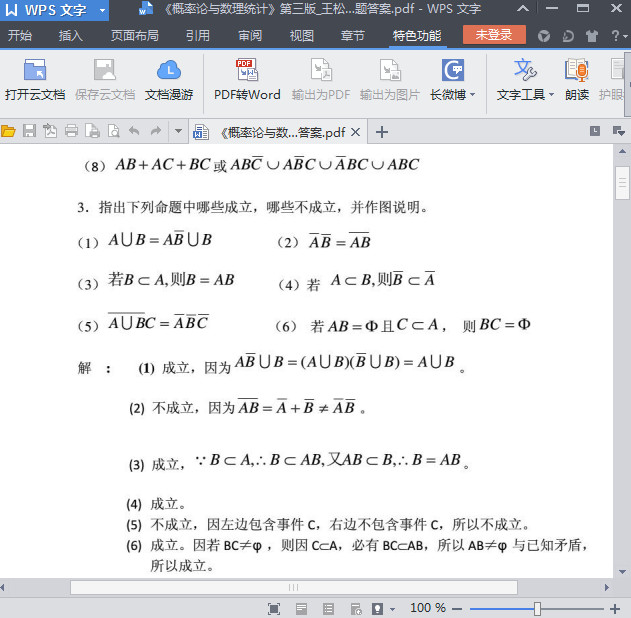Click the horizontal scrollbar thumb
This screenshot has width=631, height=618.
294,587
